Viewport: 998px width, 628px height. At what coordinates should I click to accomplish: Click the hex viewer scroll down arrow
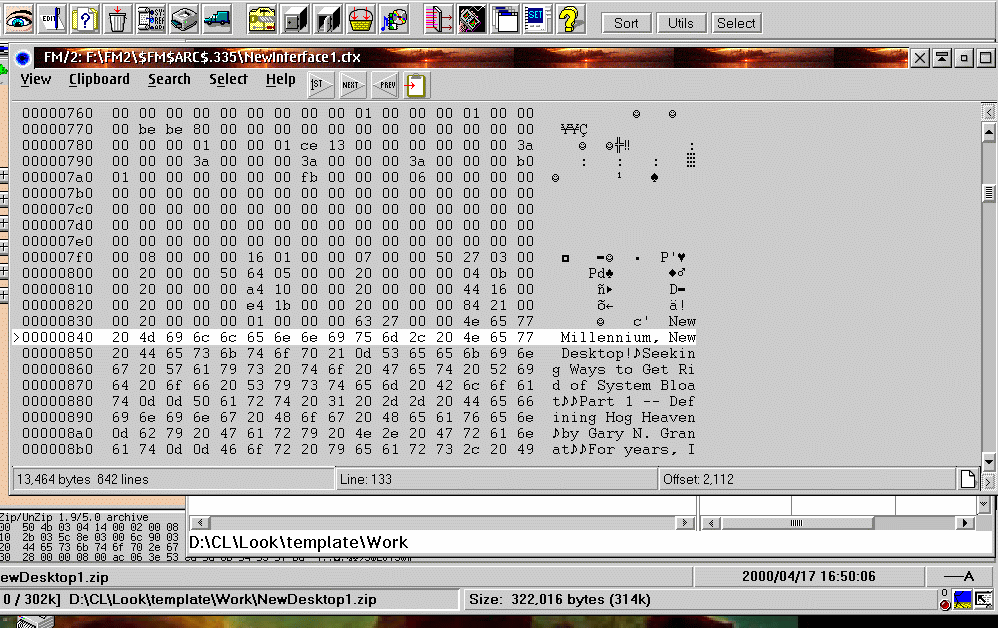988,461
